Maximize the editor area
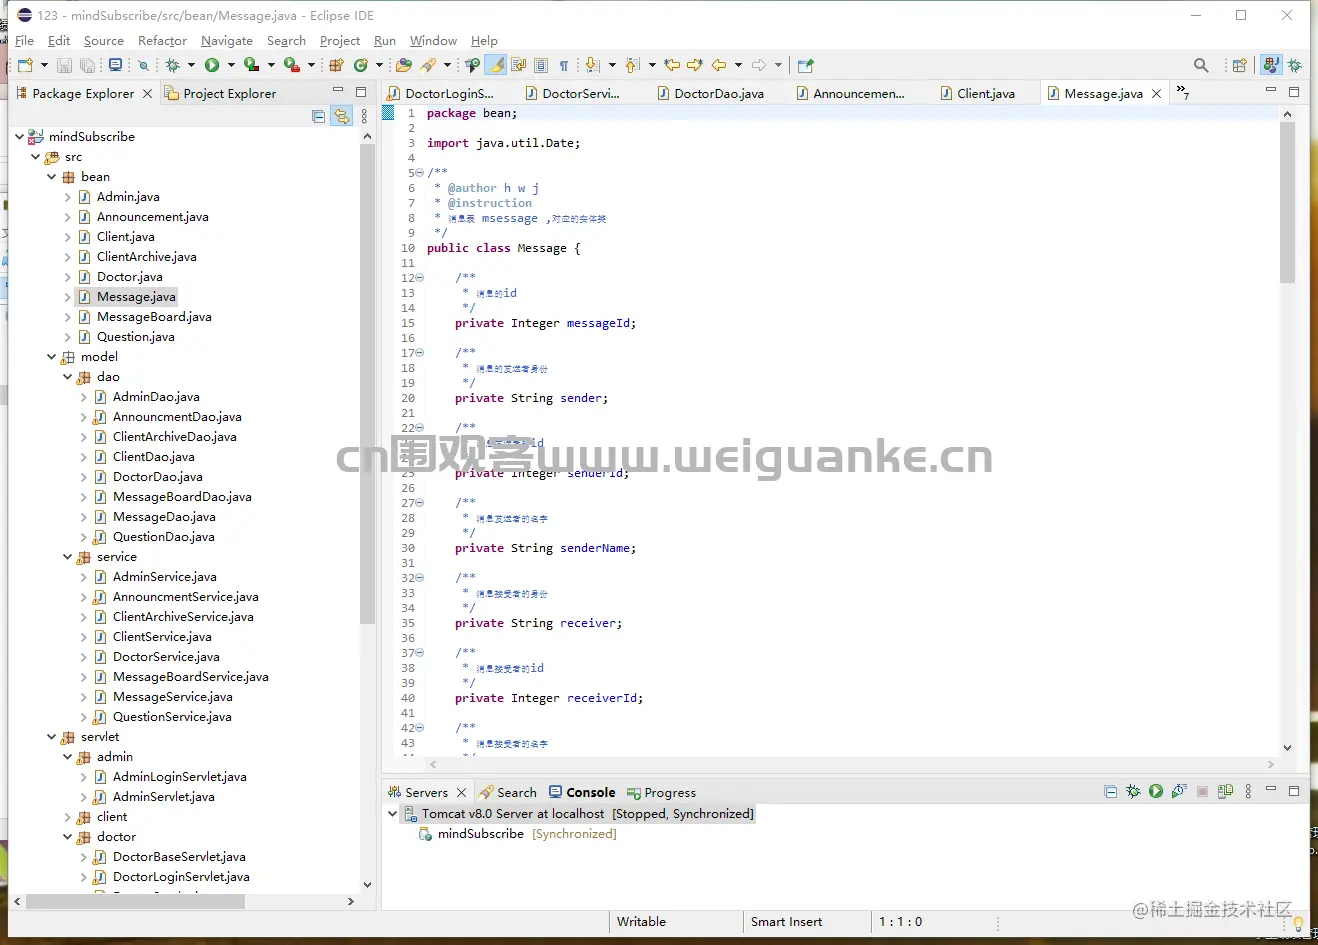Viewport: 1318px width, 945px height. [x=1294, y=91]
